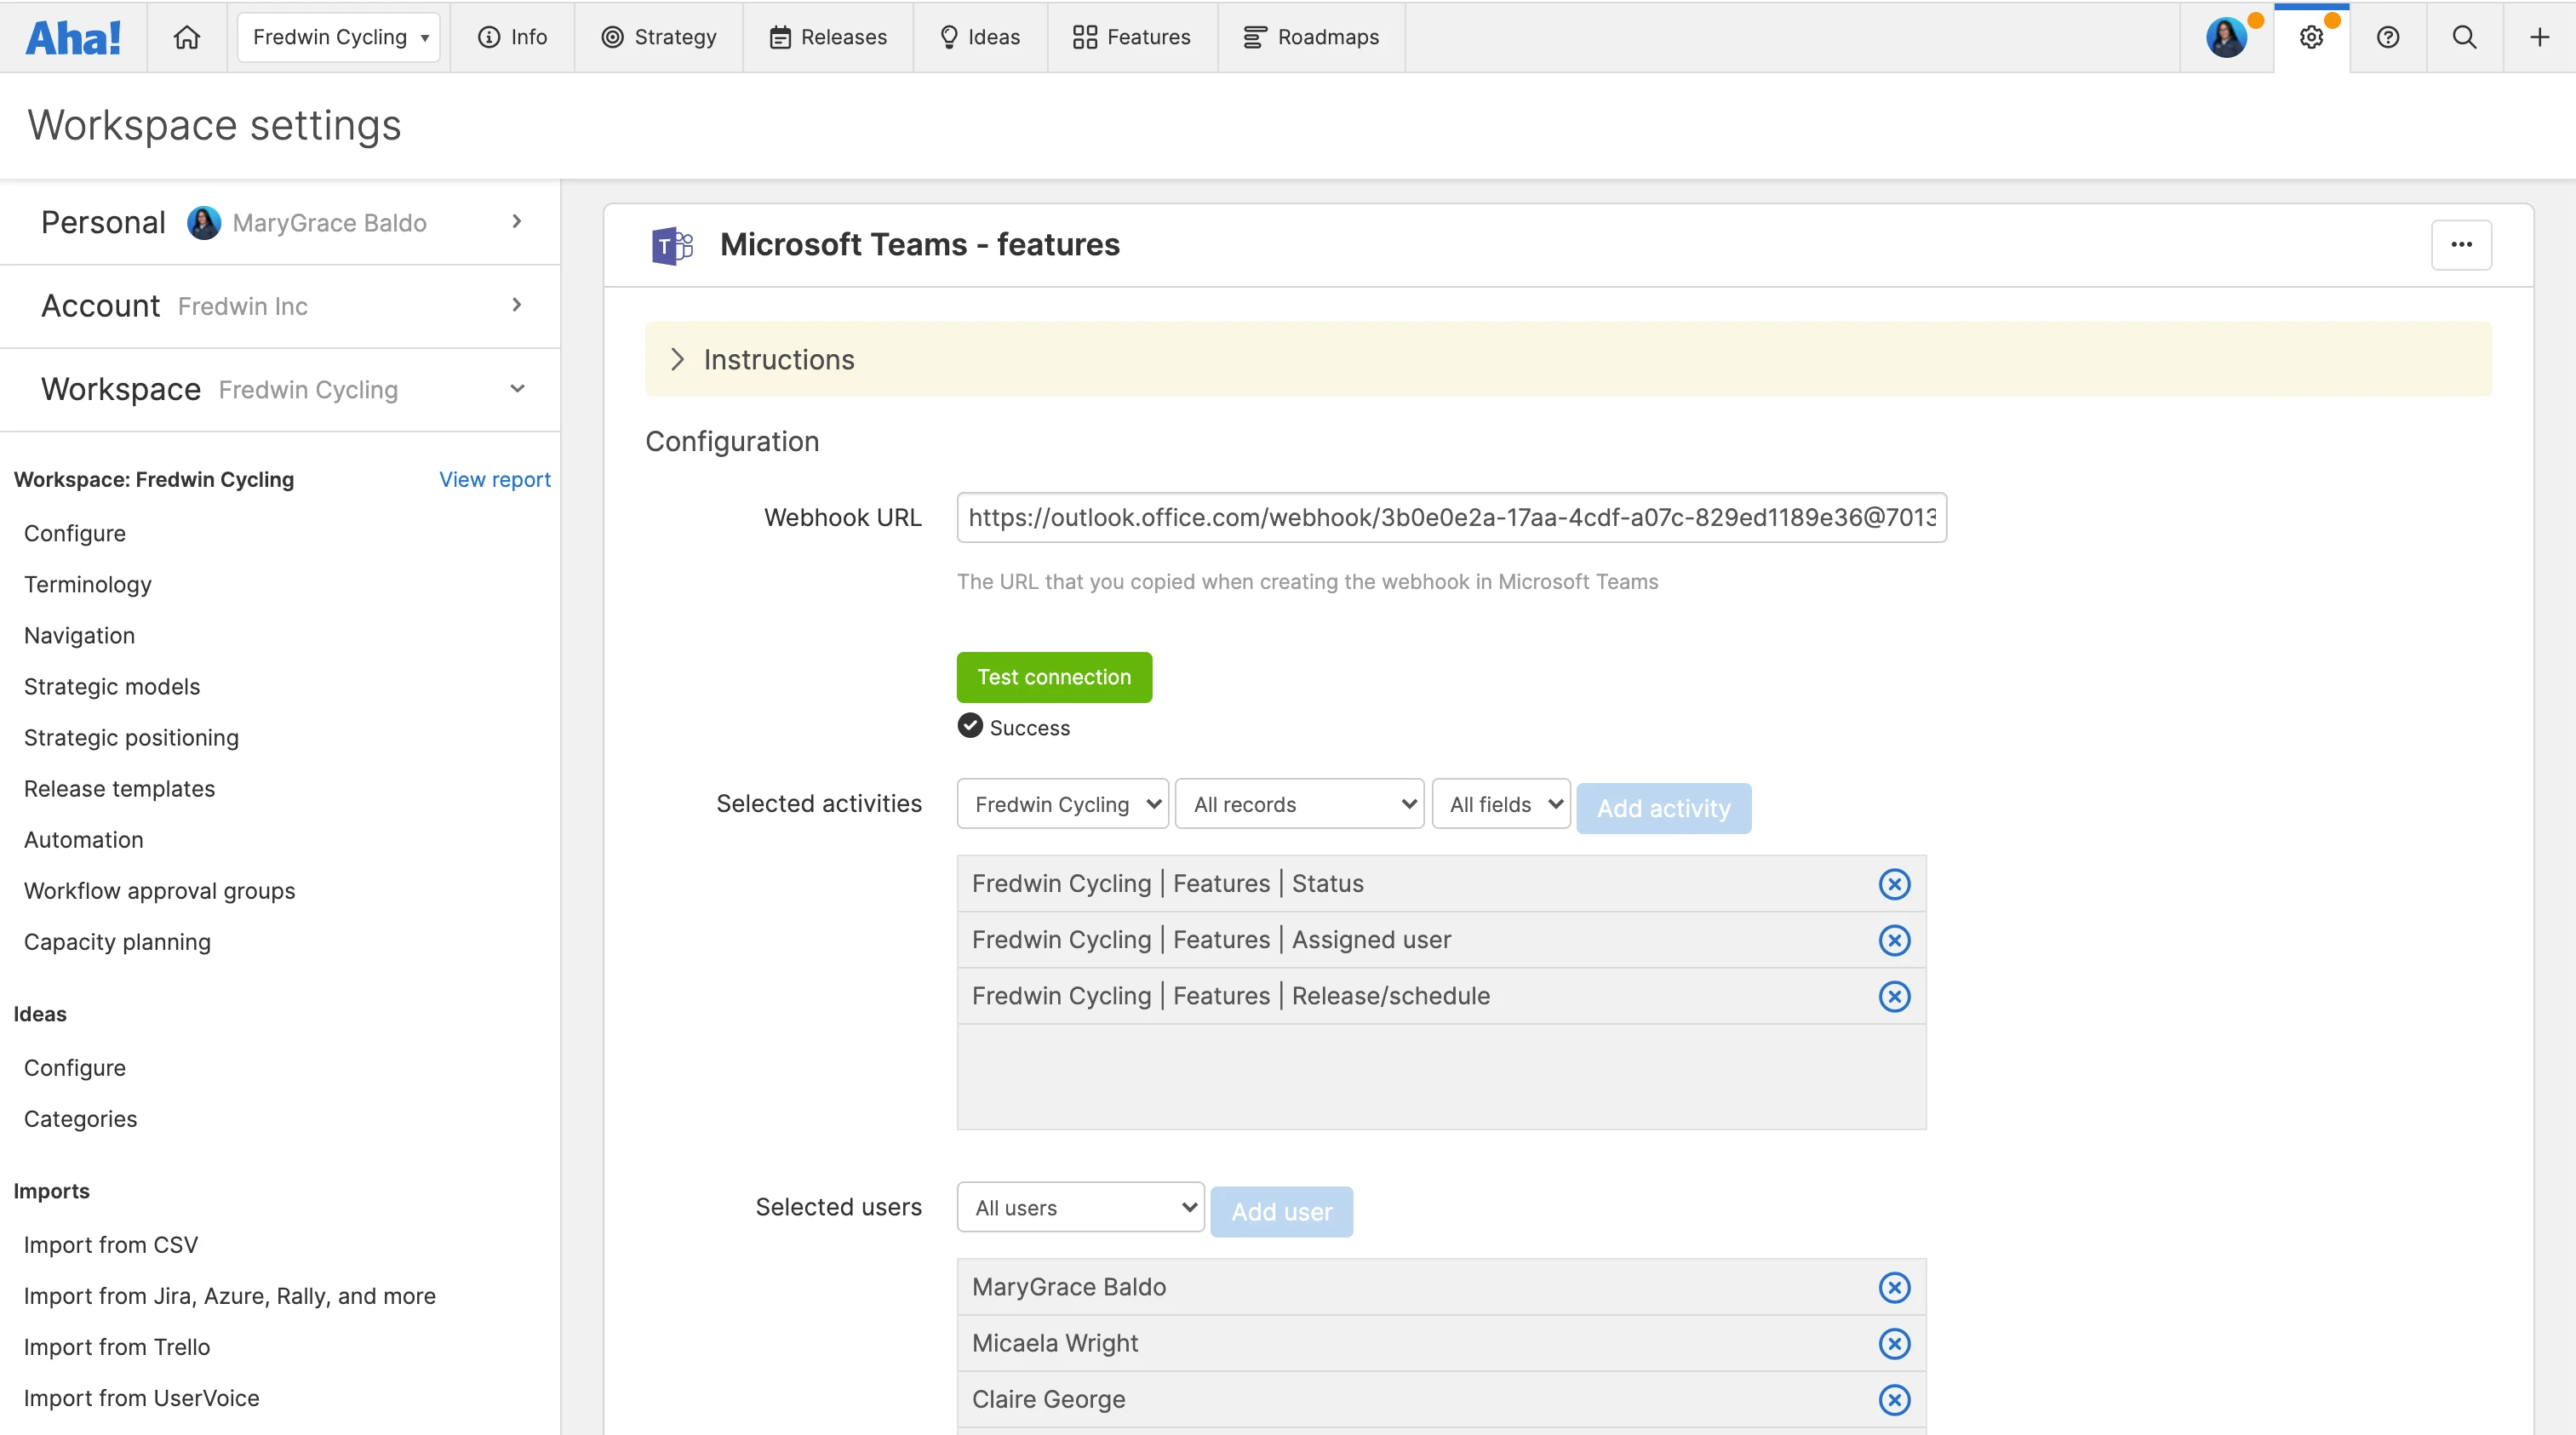2576x1435 pixels.
Task: Select the Strategy section icon
Action: [x=613, y=37]
